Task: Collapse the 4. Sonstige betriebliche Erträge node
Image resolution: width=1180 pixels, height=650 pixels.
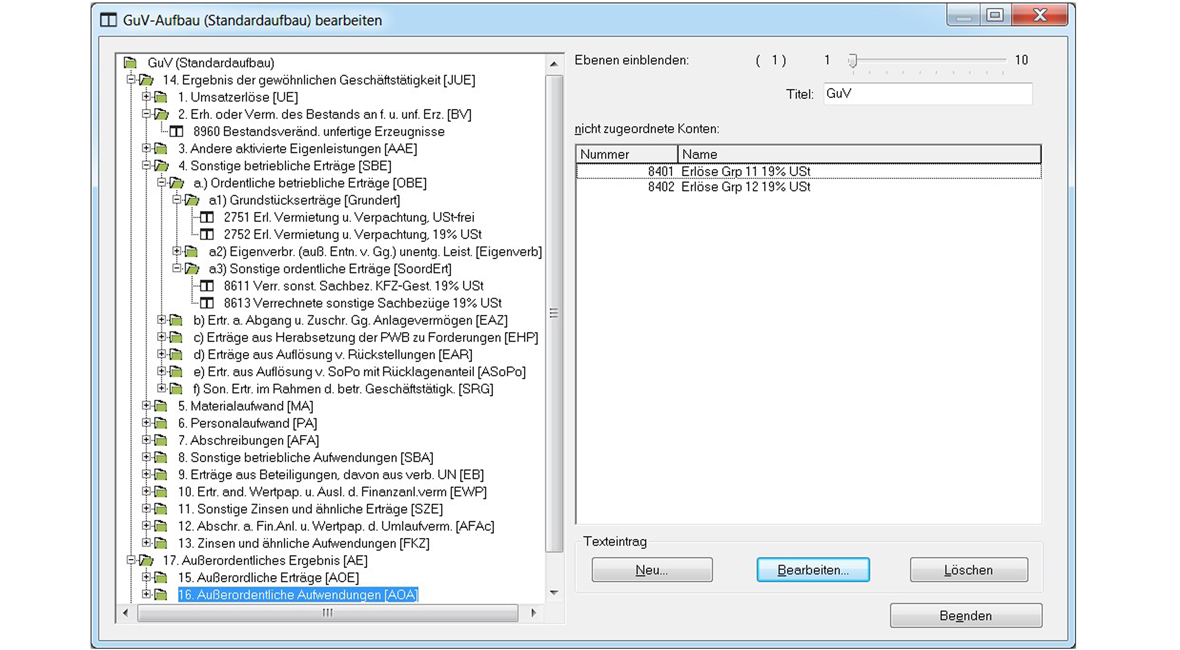Action: [146, 166]
